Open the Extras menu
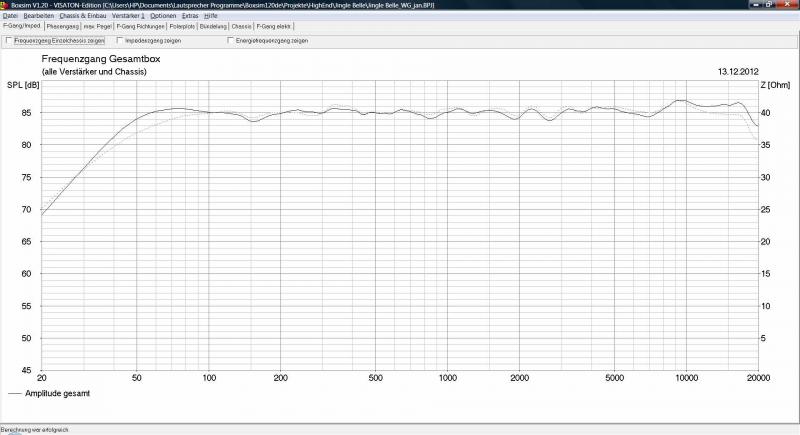The height and width of the screenshot is (435, 800). pos(190,16)
